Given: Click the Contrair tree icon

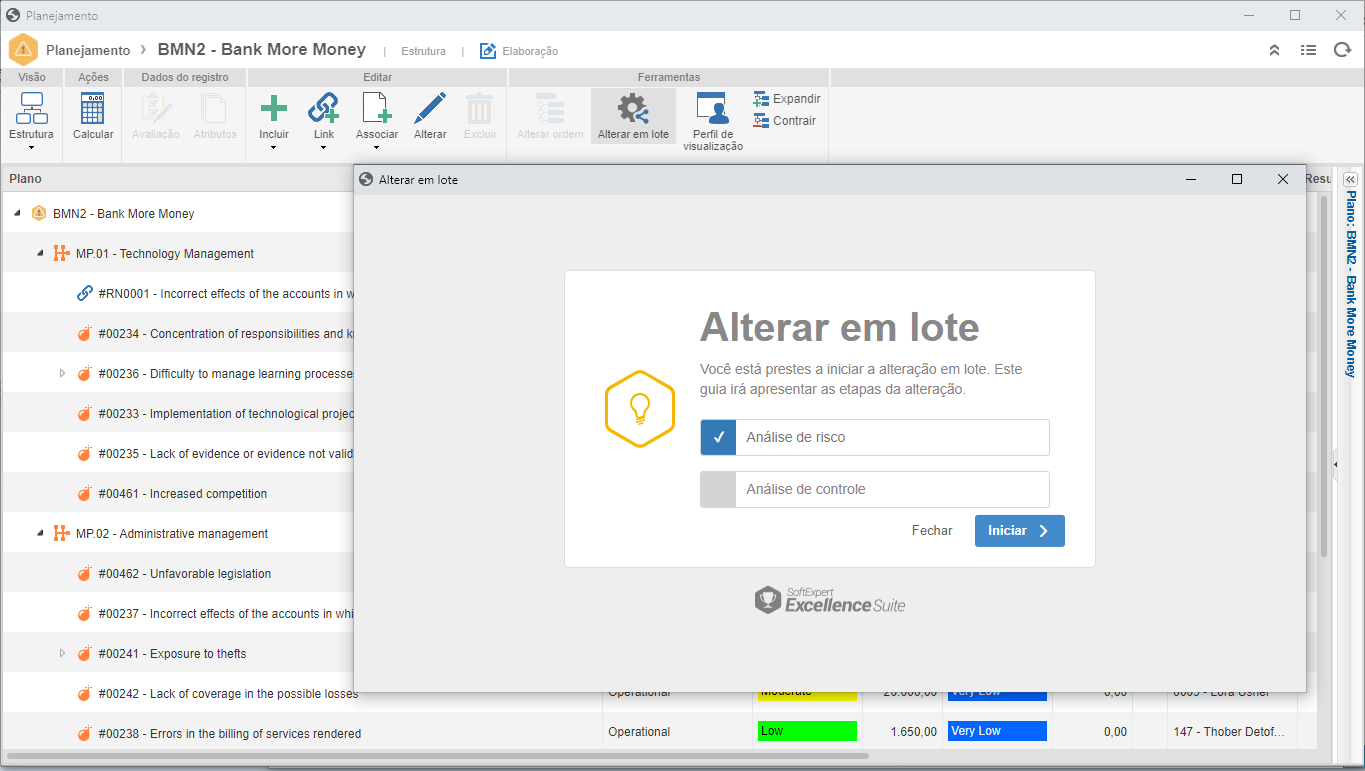Looking at the screenshot, I should point(761,121).
